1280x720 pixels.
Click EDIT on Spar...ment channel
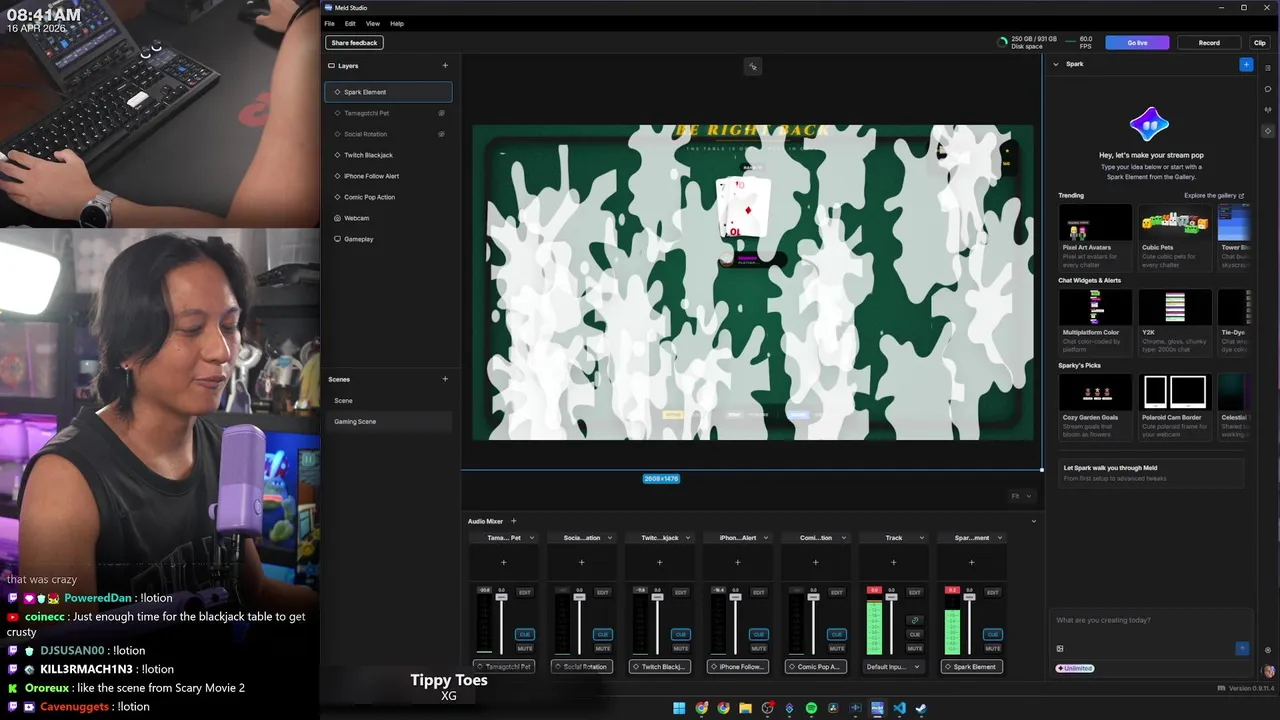click(x=993, y=592)
